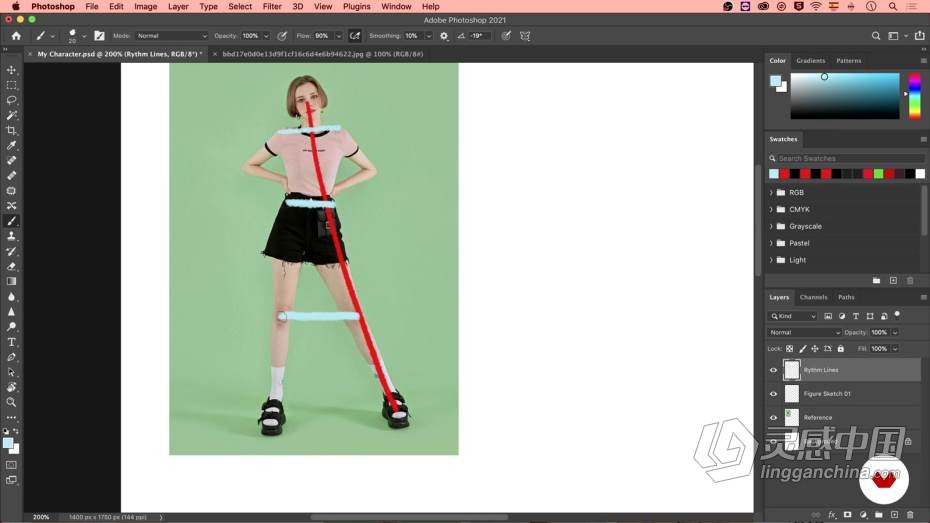Viewport: 930px width, 523px height.
Task: Create new group in Layers panel
Action: tap(879, 515)
